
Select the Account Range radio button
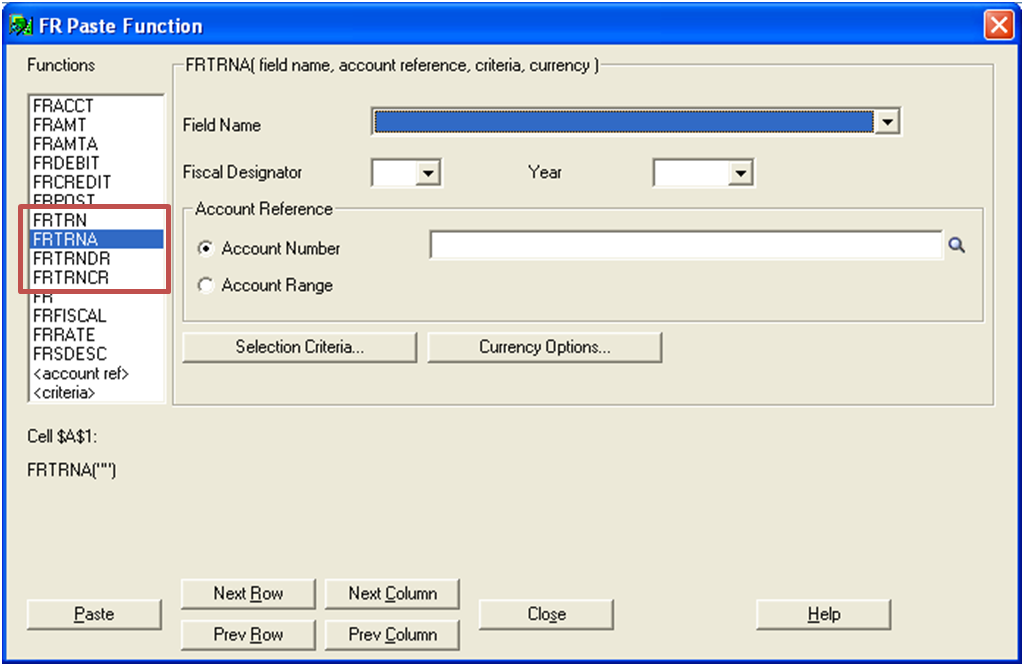[205, 286]
